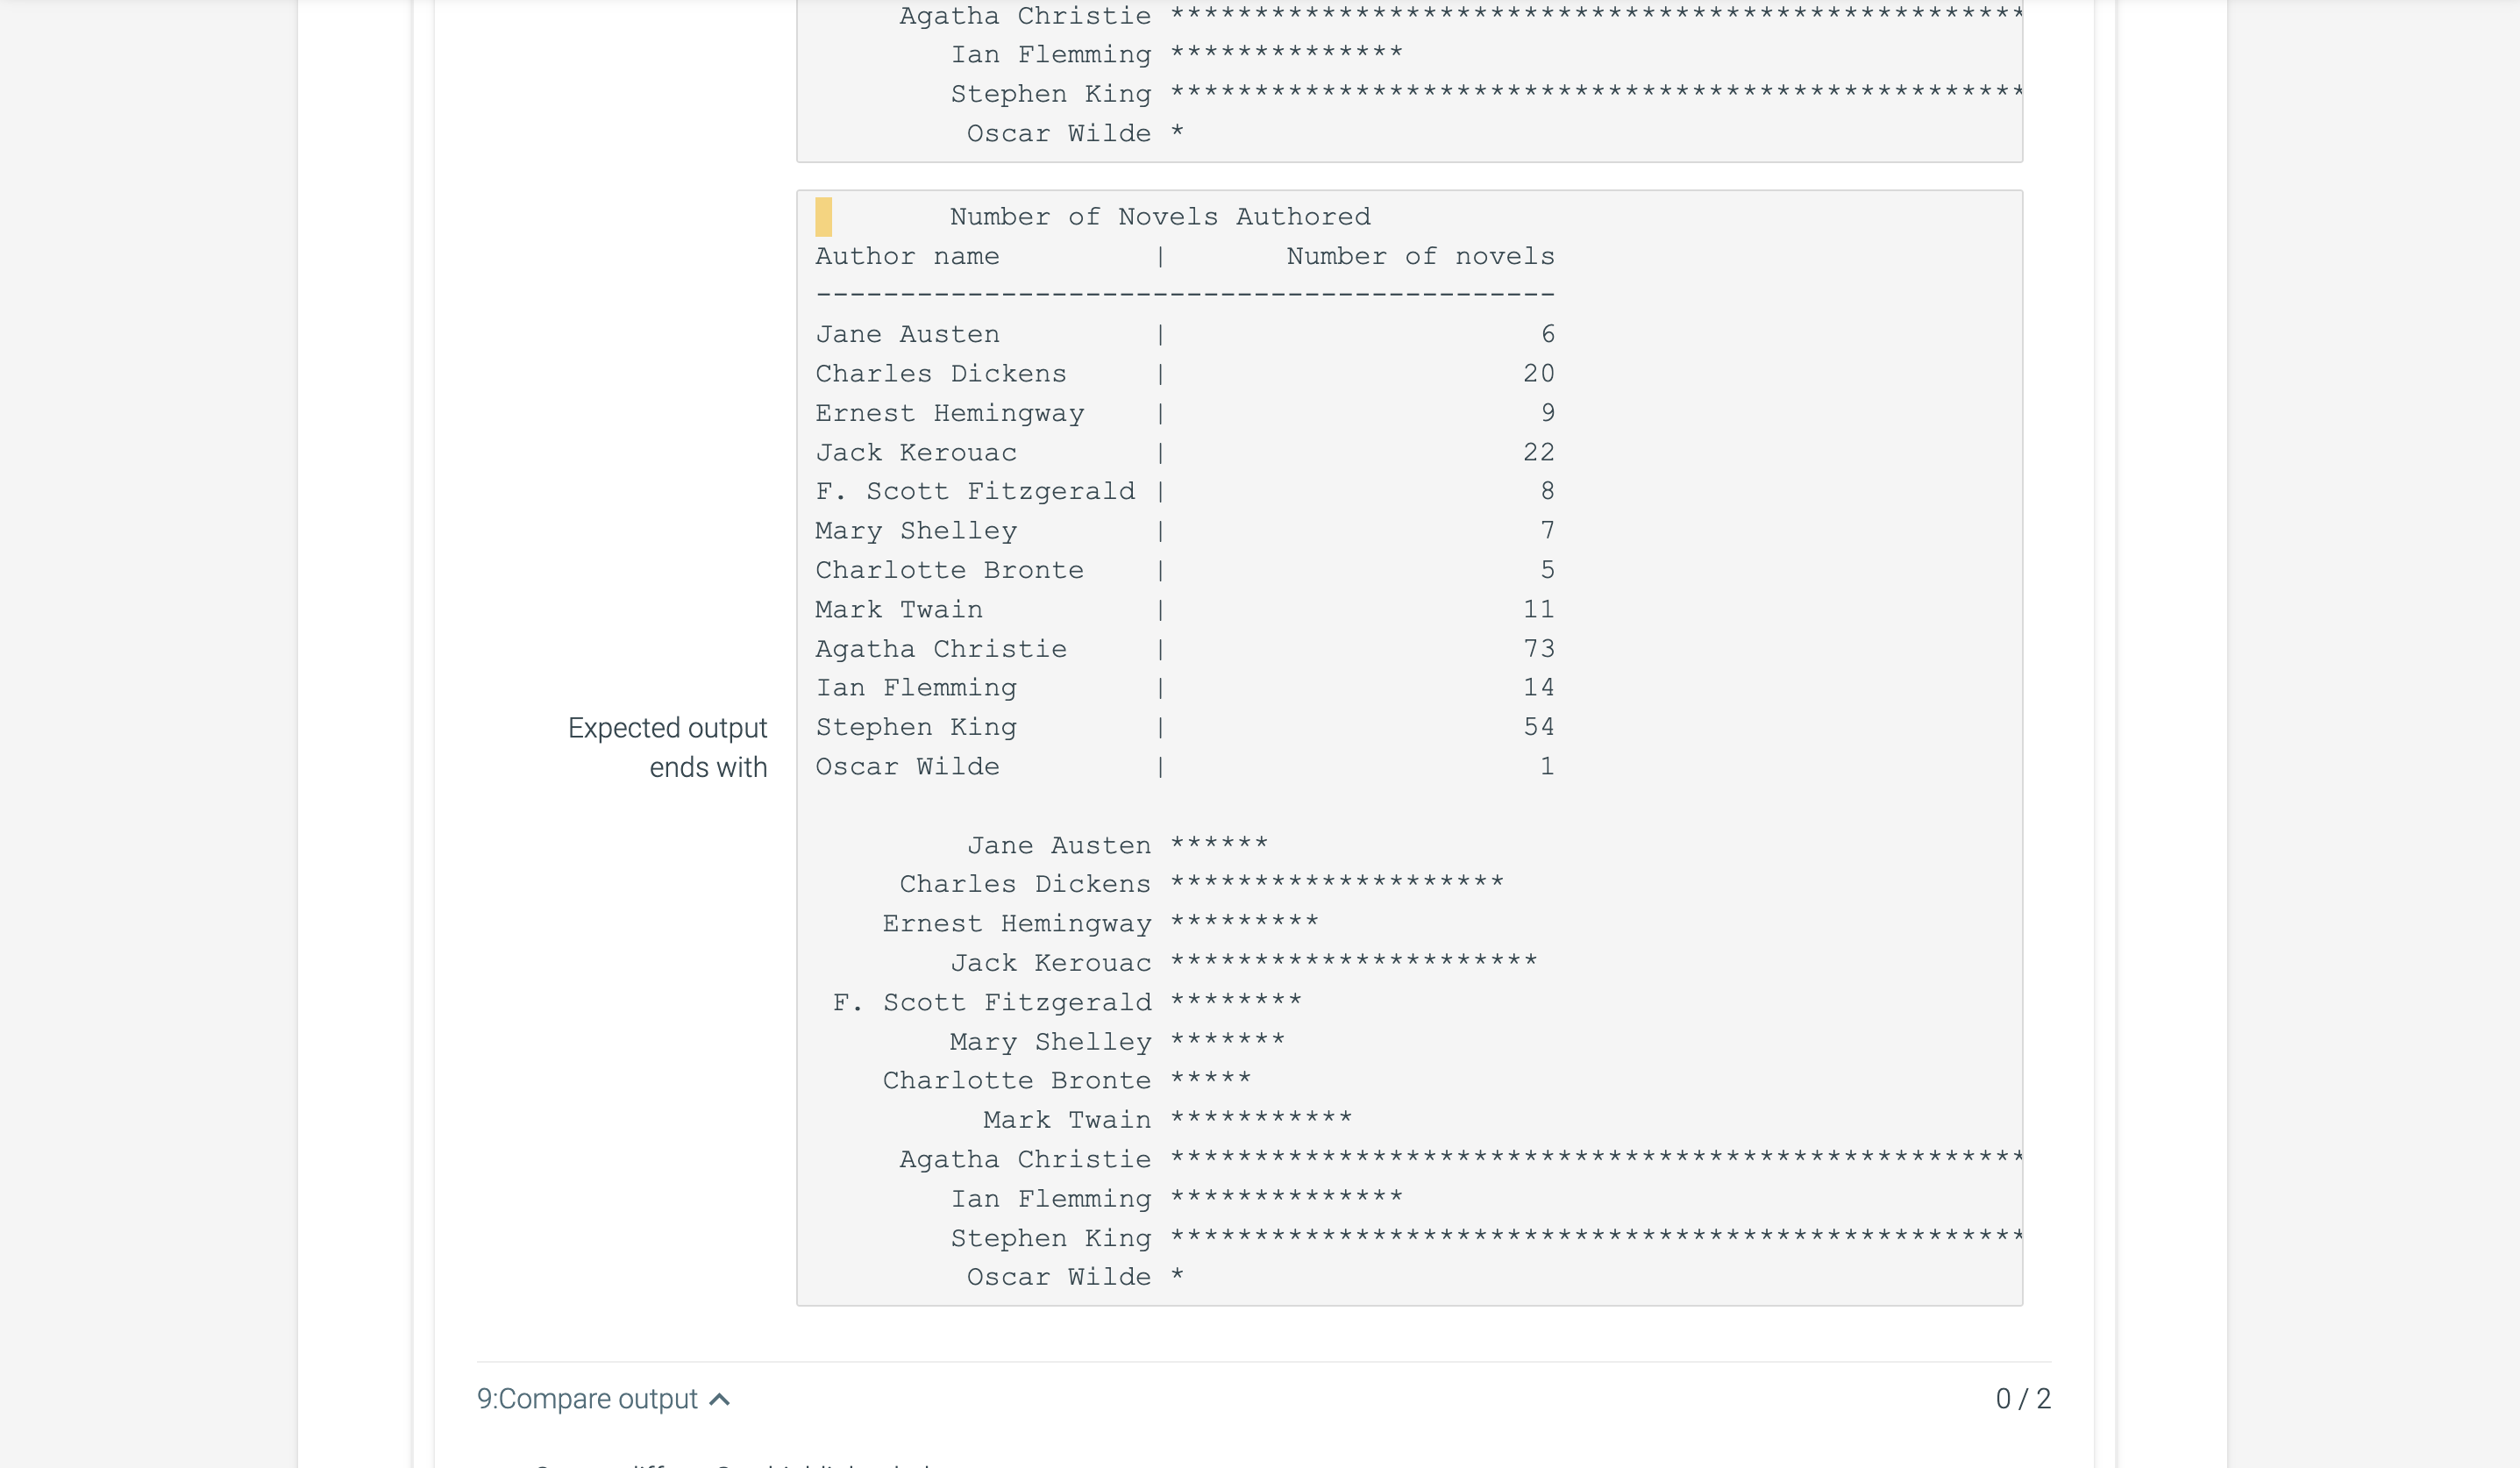Select the Number of Novels Authored title
This screenshot has width=2520, height=1468.
(1160, 216)
